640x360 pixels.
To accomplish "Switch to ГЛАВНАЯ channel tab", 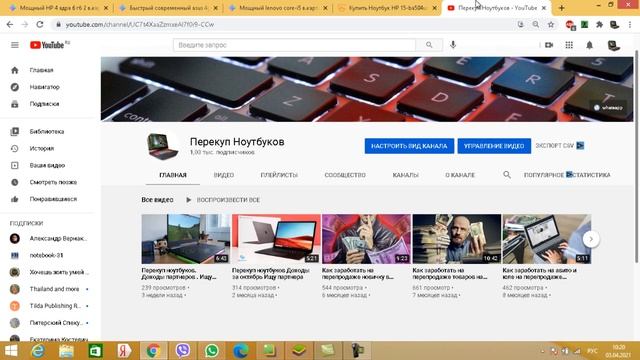I will (173, 175).
